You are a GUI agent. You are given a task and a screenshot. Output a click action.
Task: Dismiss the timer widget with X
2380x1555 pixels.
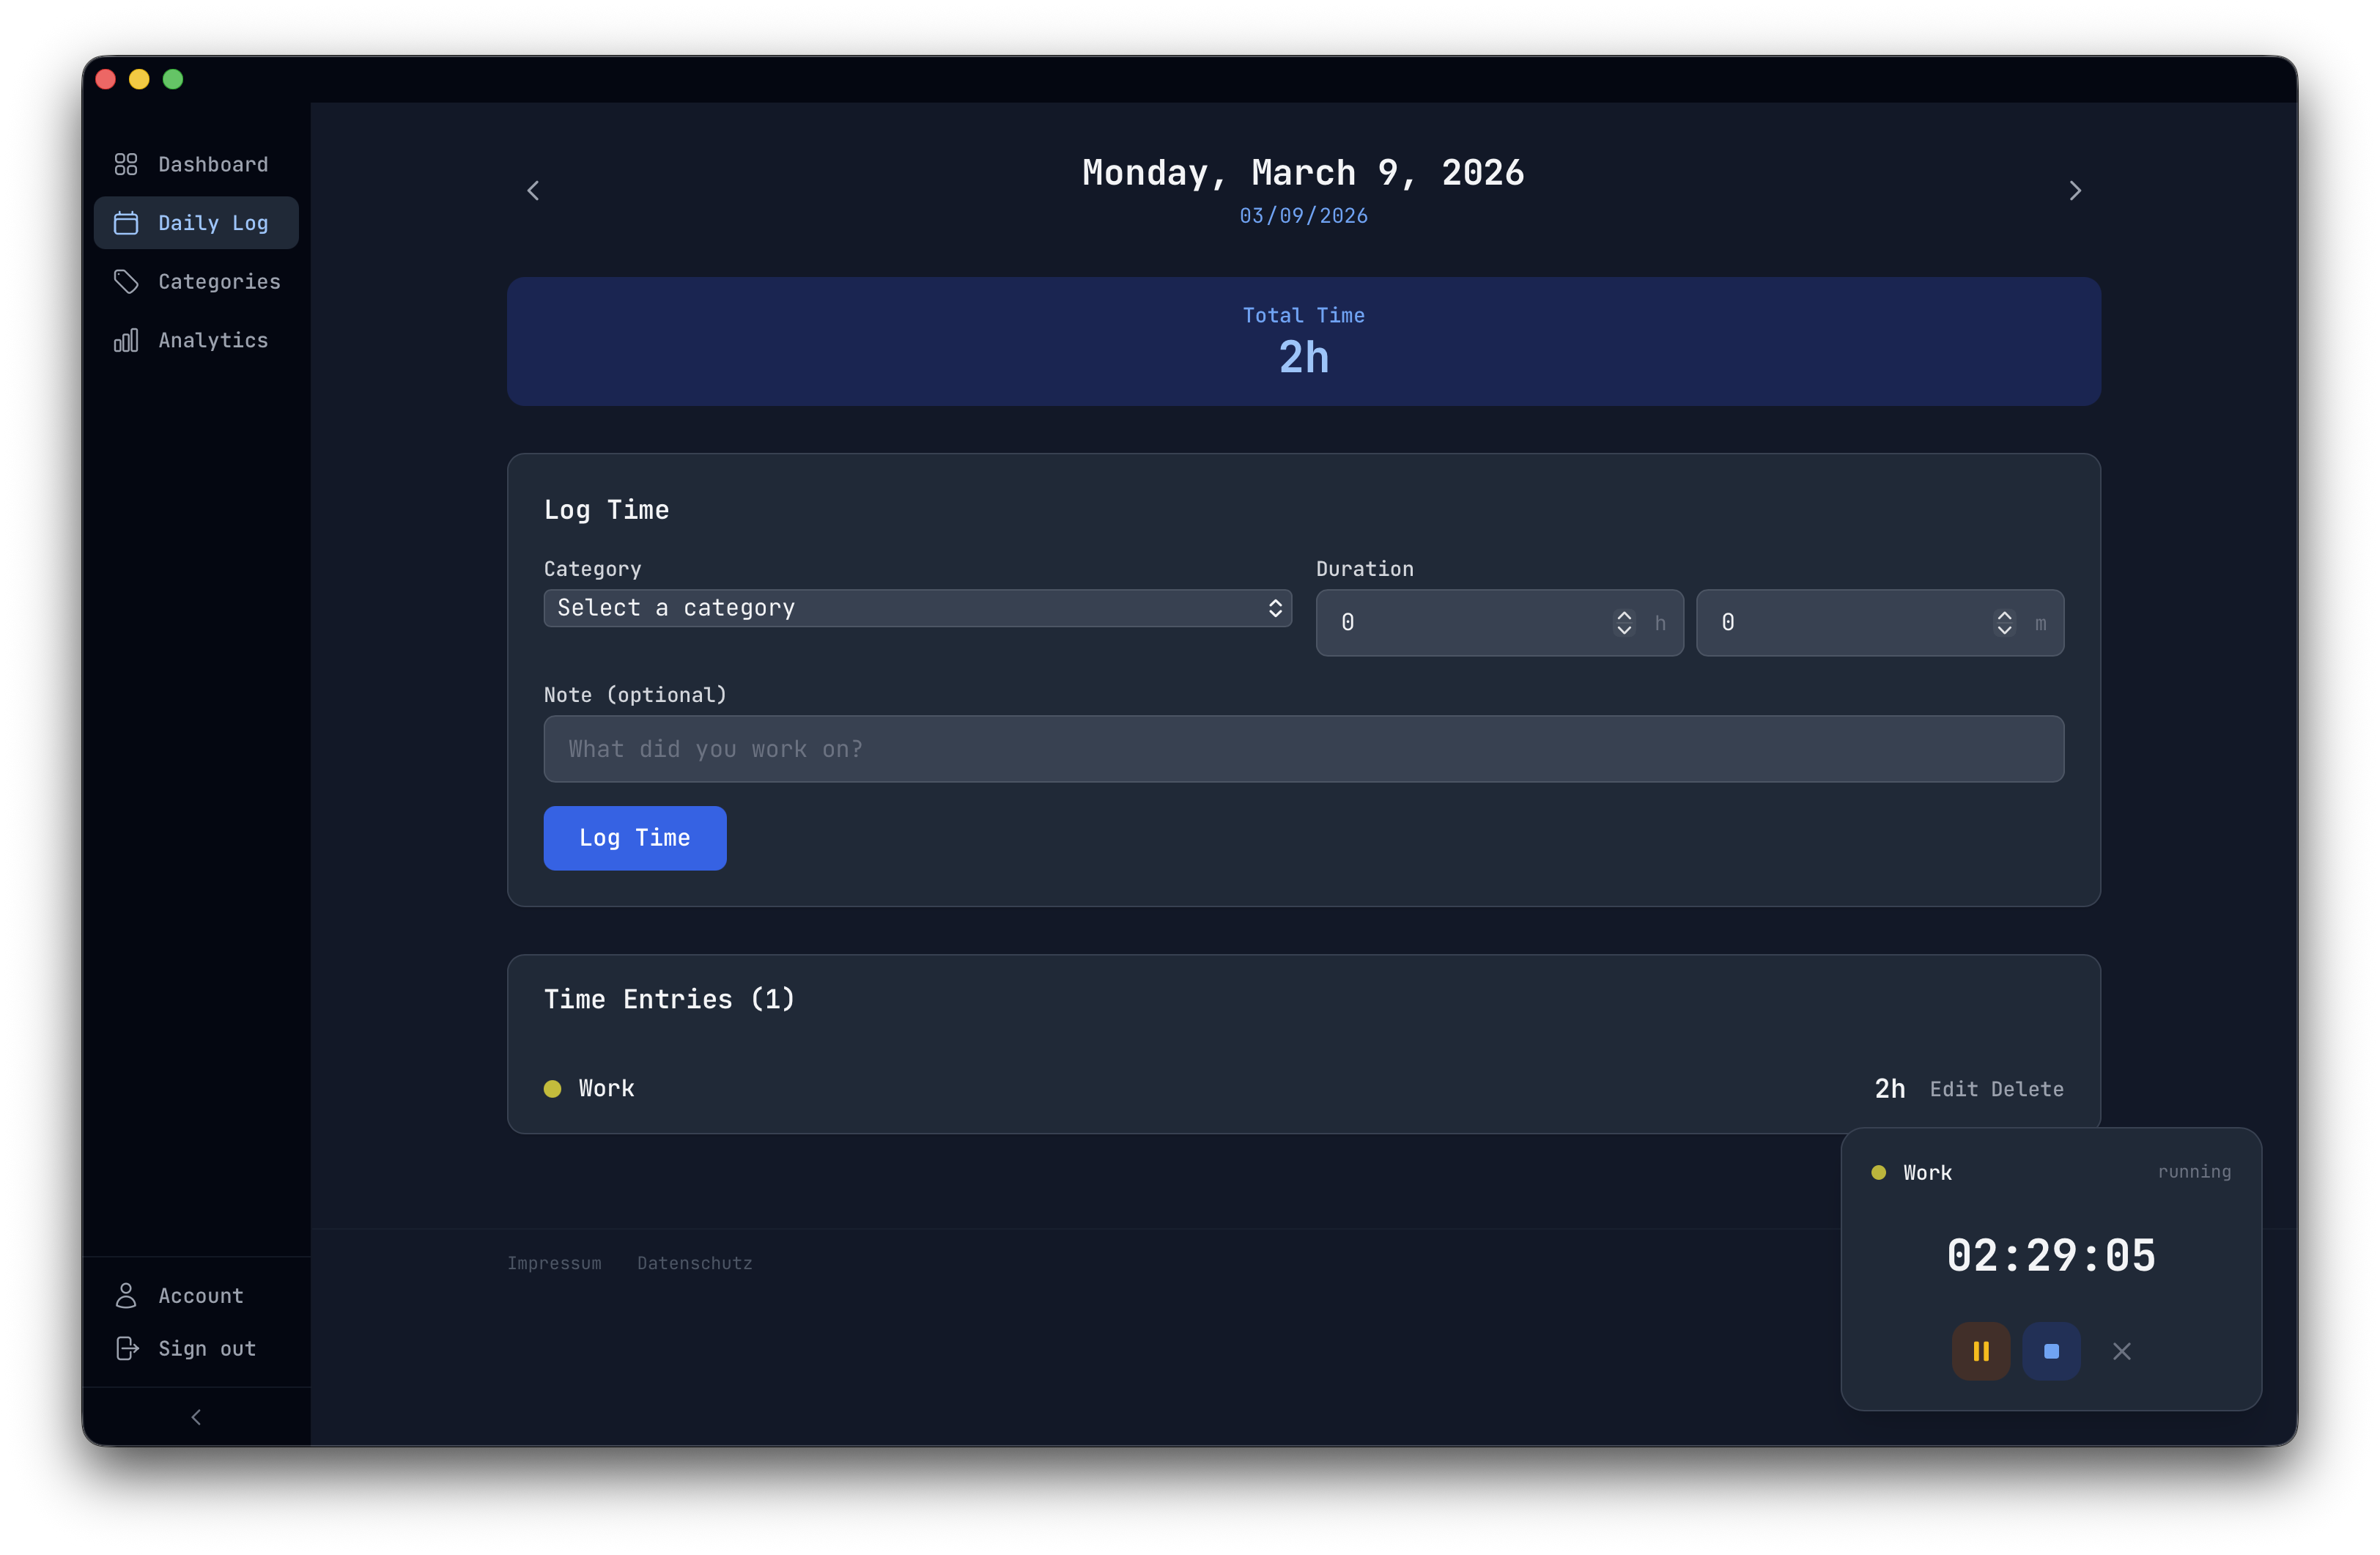tap(2121, 1351)
